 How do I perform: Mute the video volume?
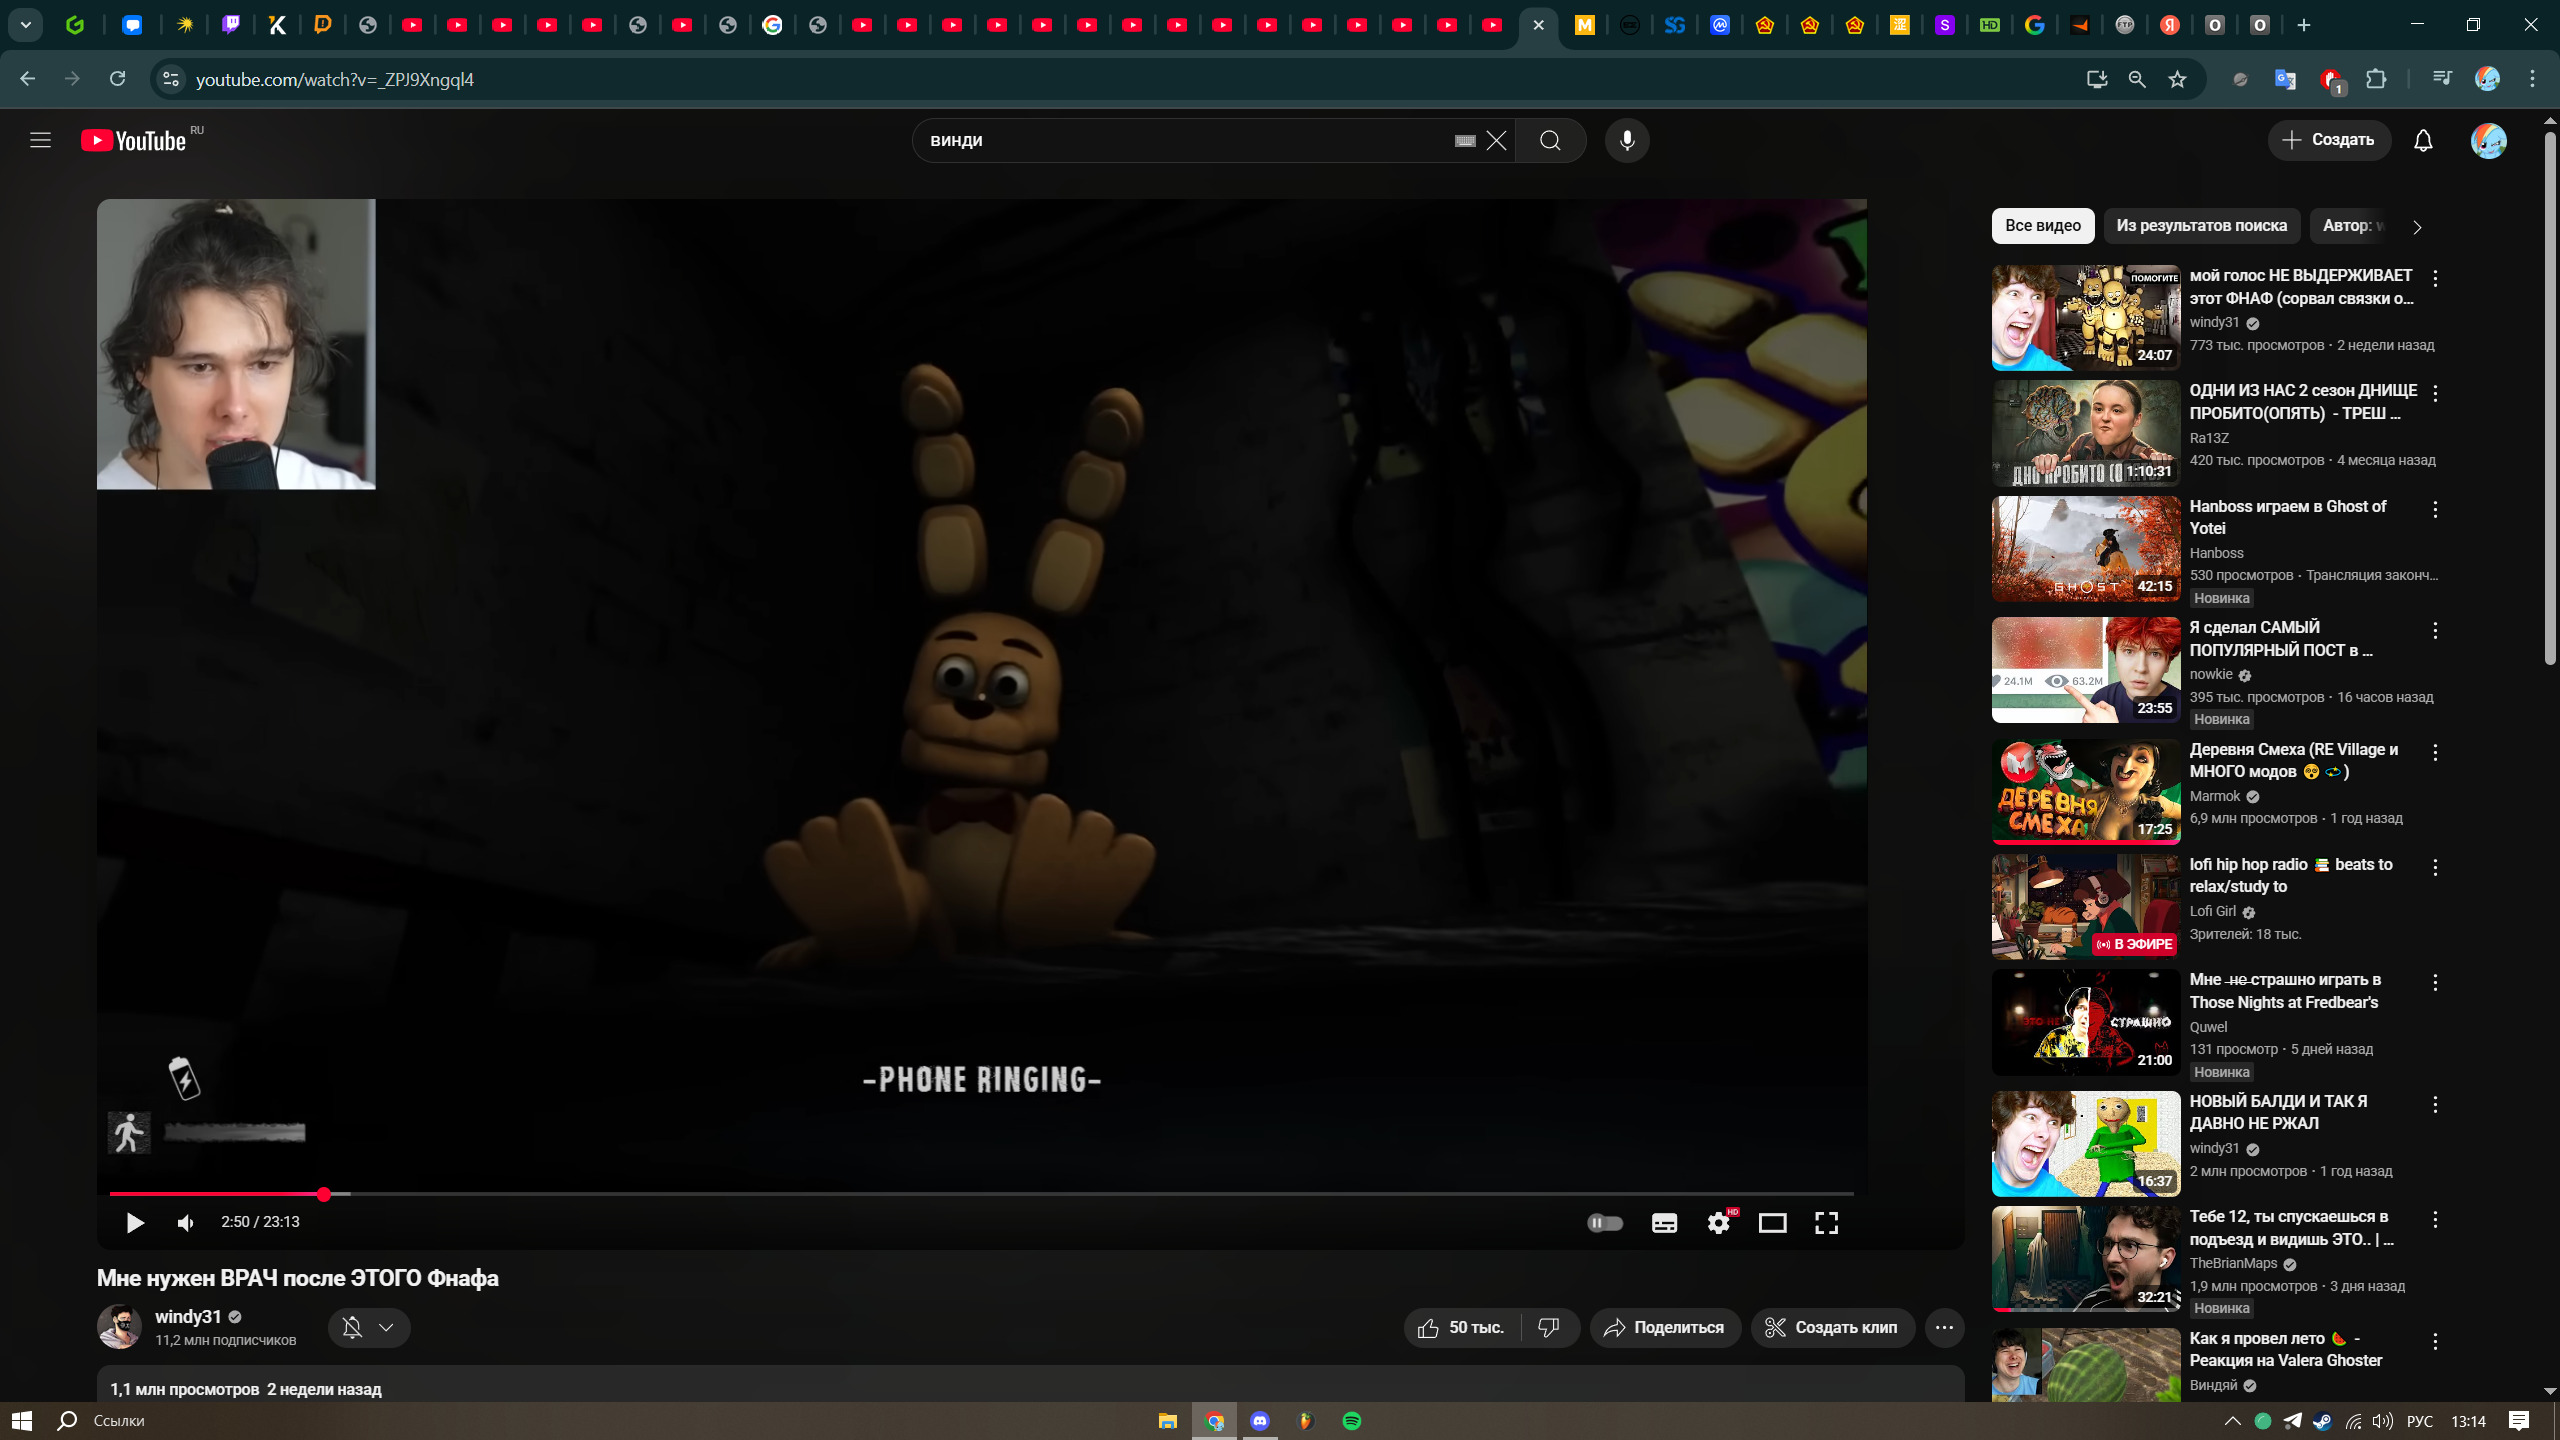coord(186,1223)
